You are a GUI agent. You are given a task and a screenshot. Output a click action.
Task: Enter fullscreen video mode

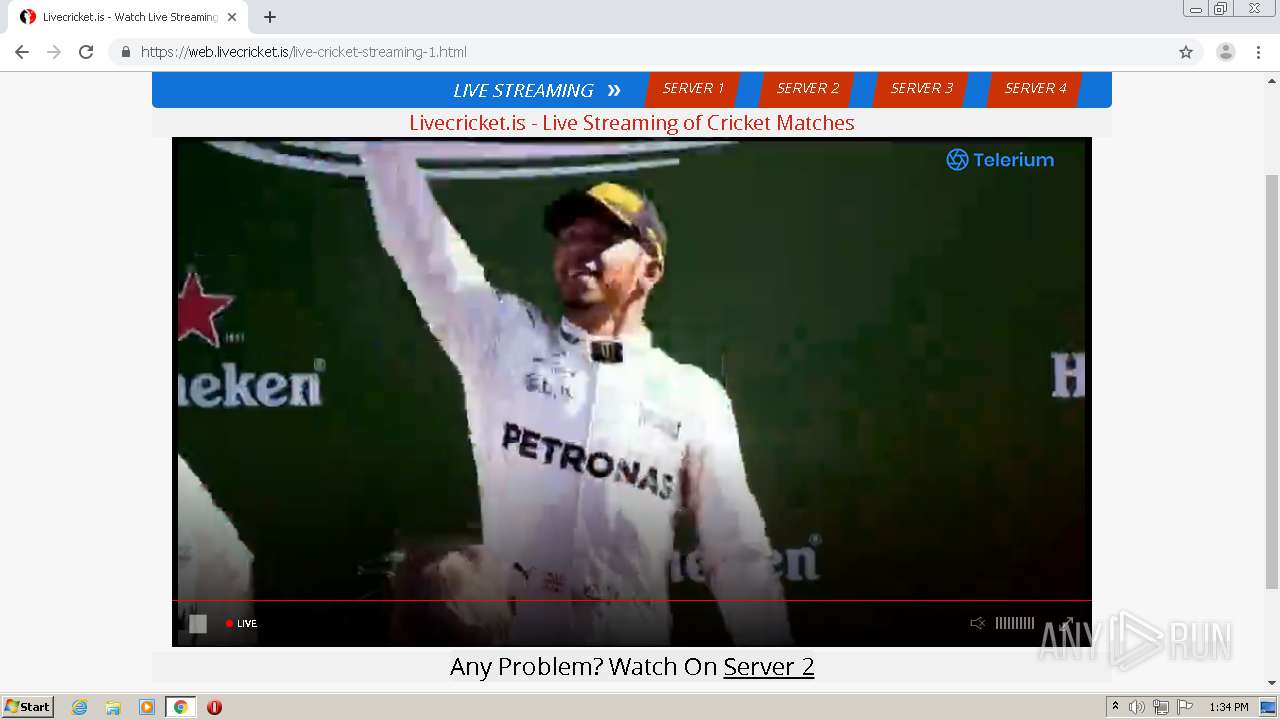1067,623
